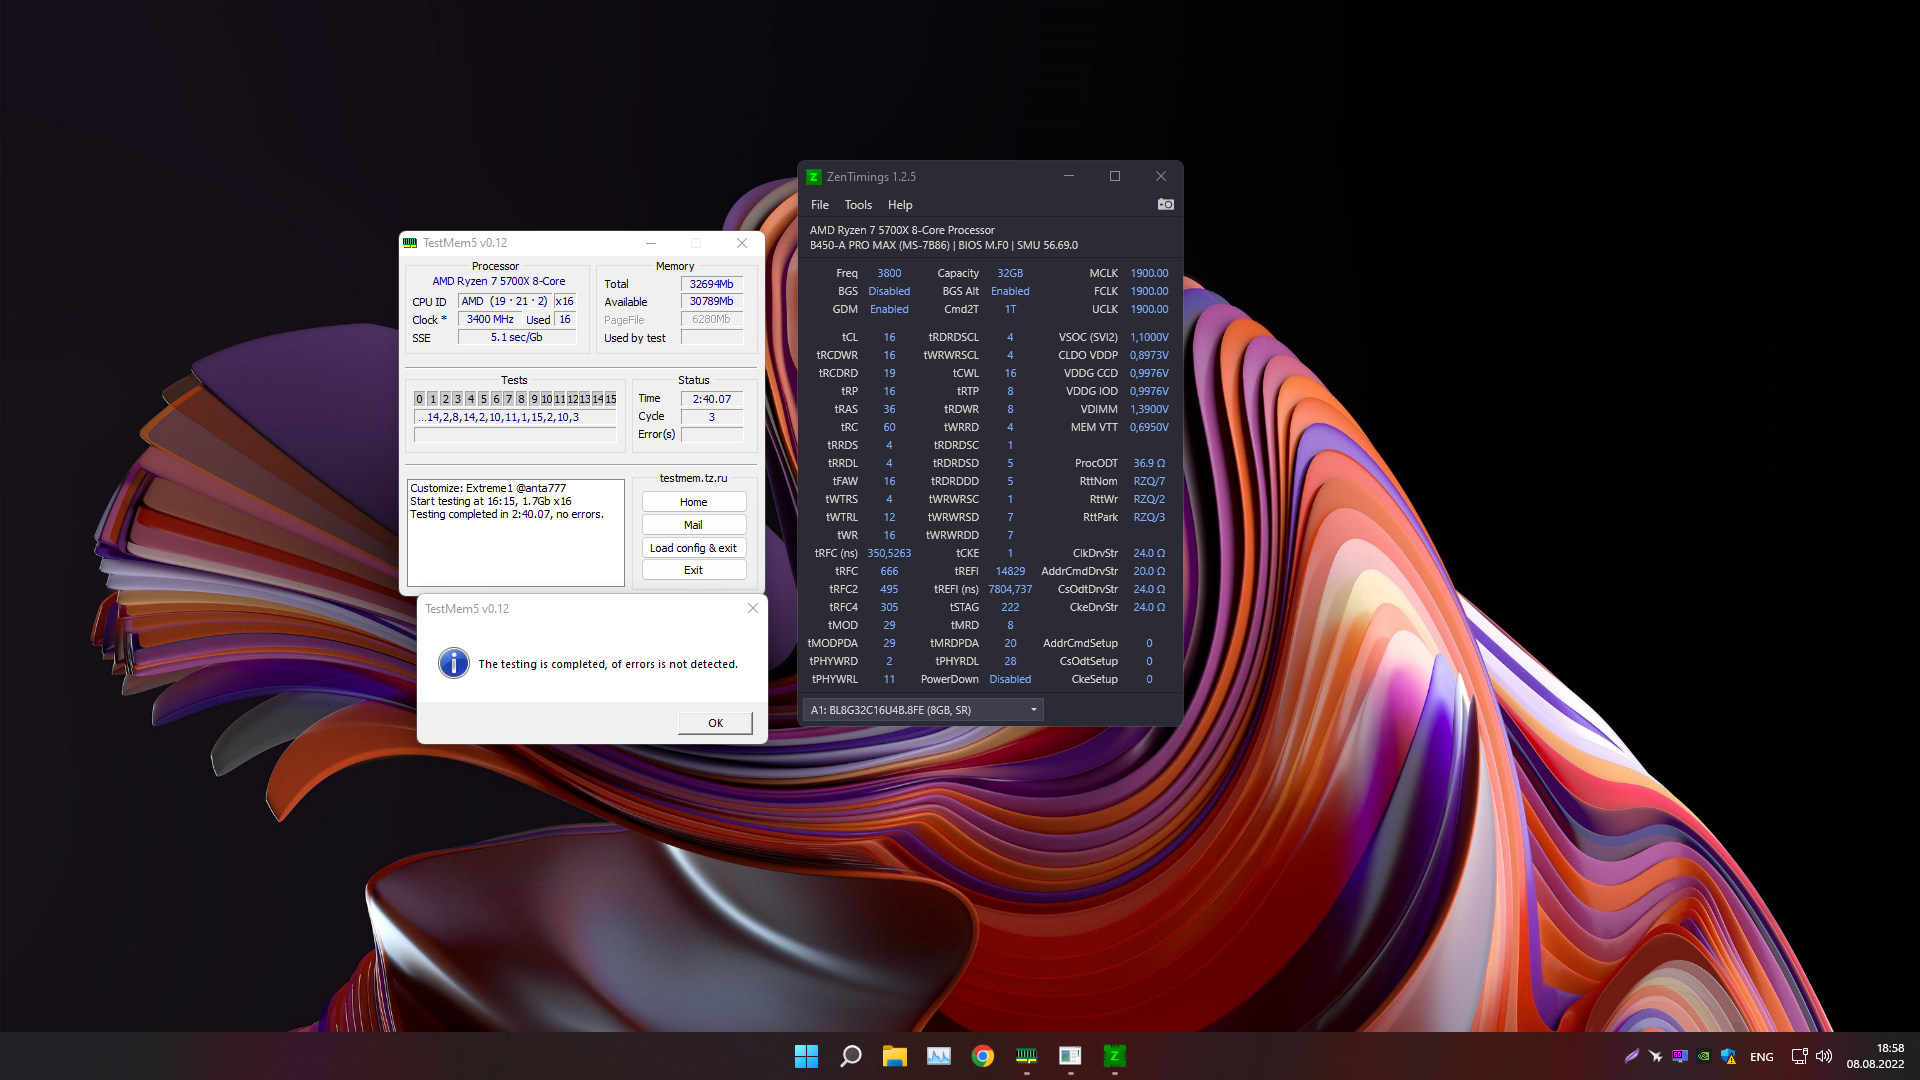Click the volume speaker icon
Viewport: 1920px width, 1080px height.
pyautogui.click(x=1824, y=1056)
